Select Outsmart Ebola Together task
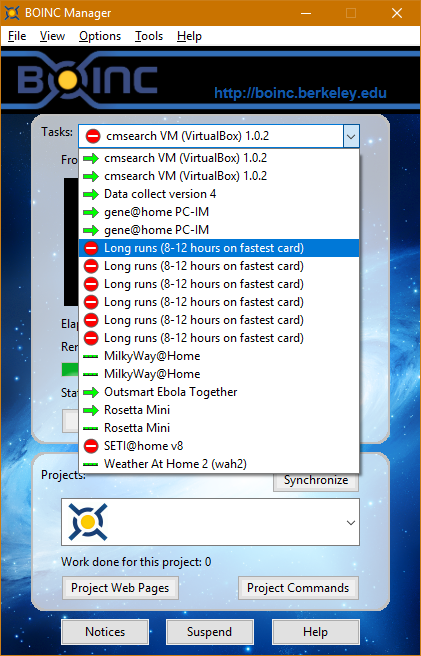Image resolution: width=421 pixels, height=656 pixels. pos(219,392)
